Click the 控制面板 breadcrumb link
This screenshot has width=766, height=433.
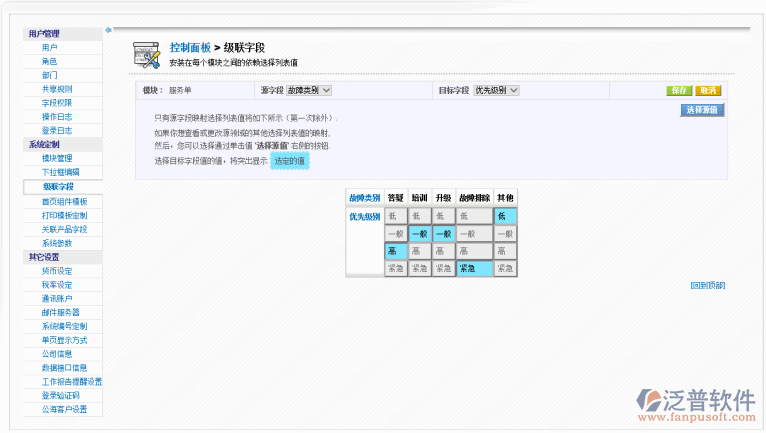point(190,47)
